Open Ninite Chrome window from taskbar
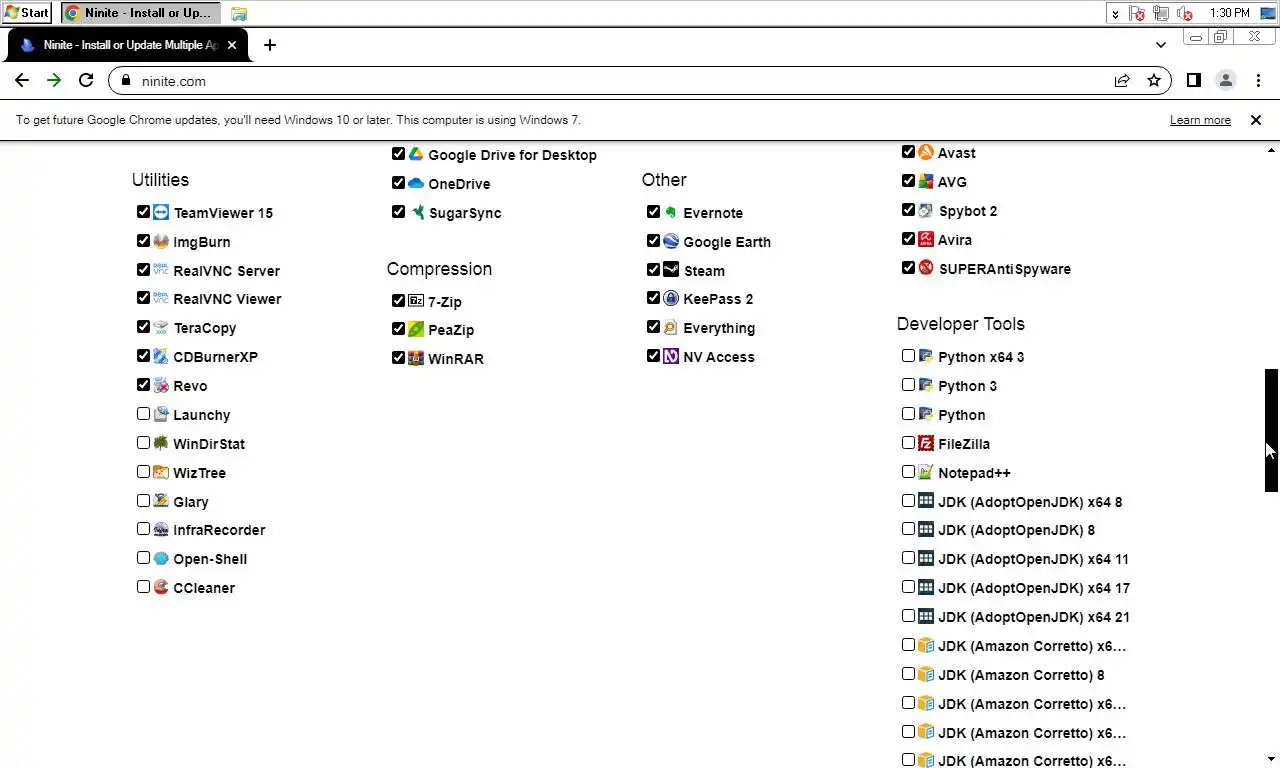Viewport: 1280px width, 768px height. [140, 13]
